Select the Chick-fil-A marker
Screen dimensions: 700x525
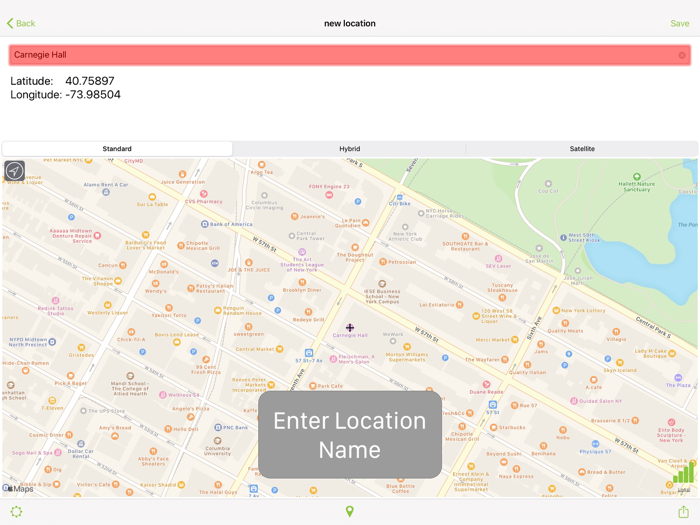click(131, 332)
